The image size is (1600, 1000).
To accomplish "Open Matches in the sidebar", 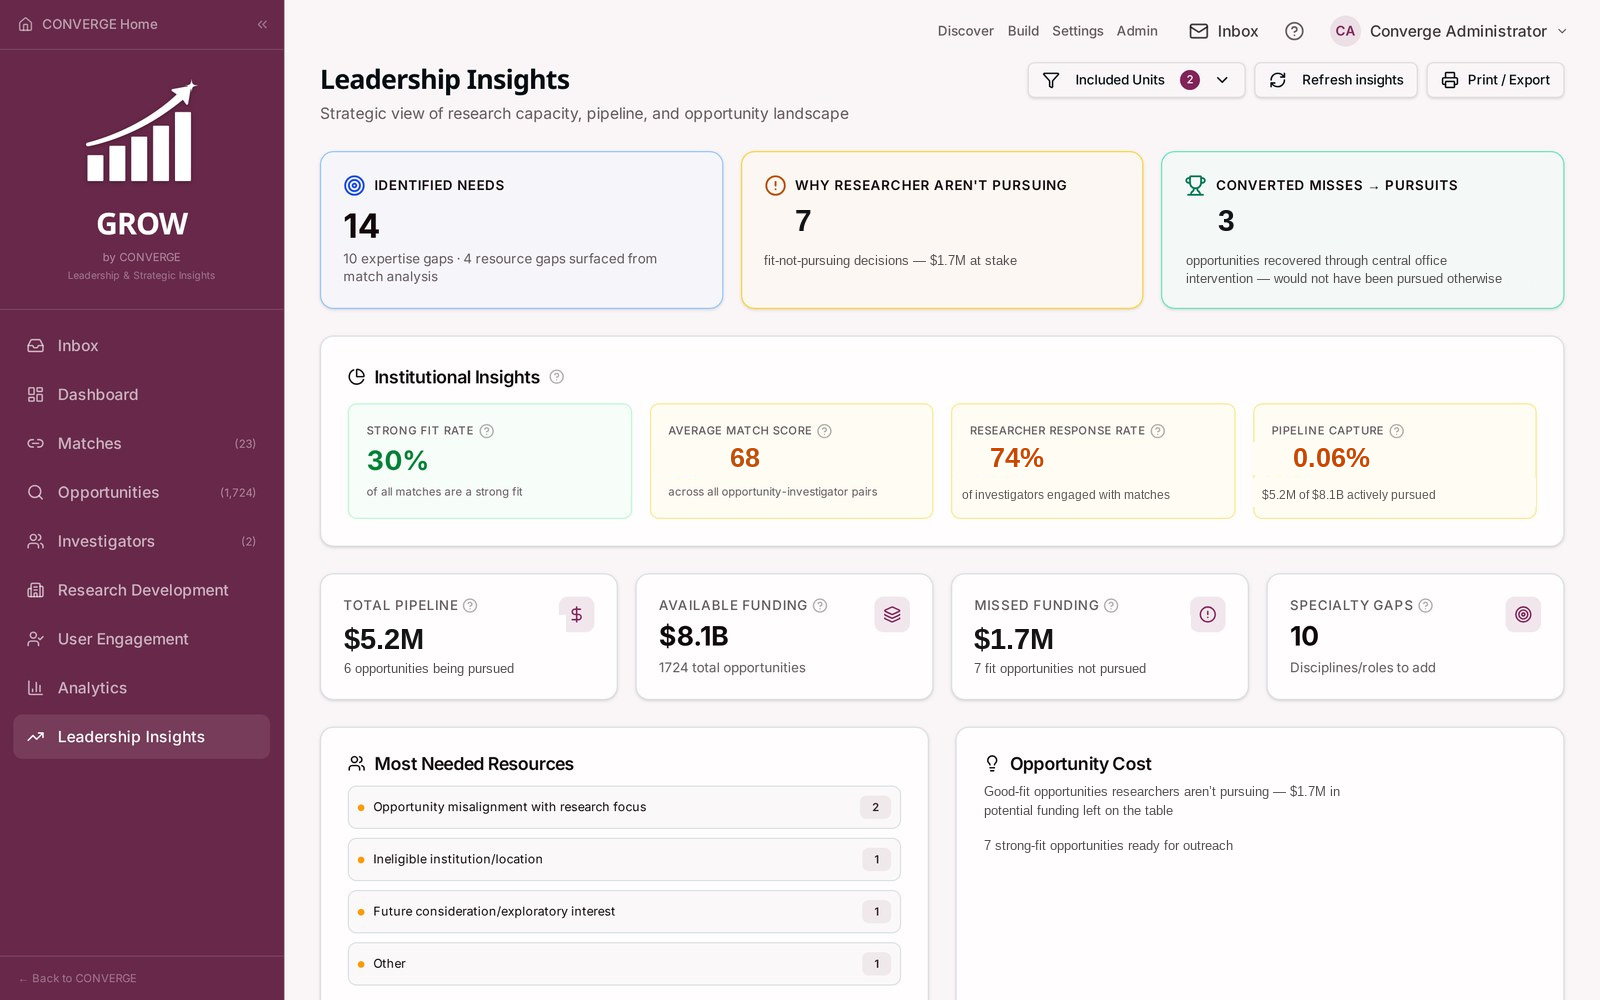I will (x=142, y=443).
